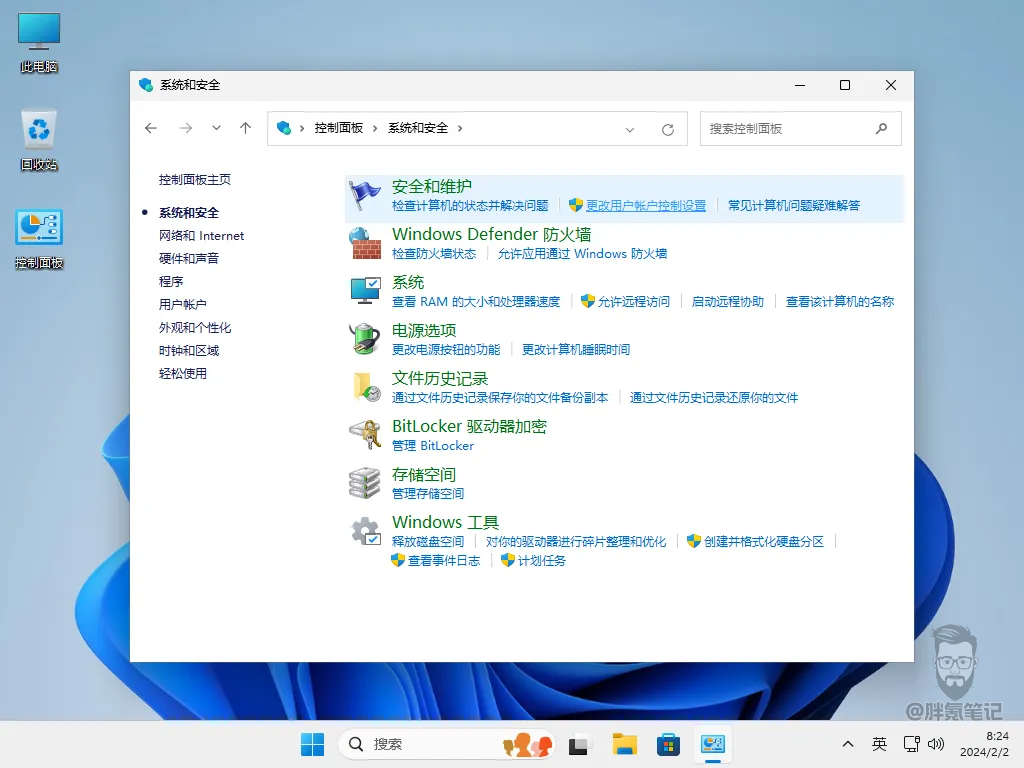Expand chevron after 控制面板 in breadcrumb
The height and width of the screenshot is (768, 1024).
coord(375,128)
